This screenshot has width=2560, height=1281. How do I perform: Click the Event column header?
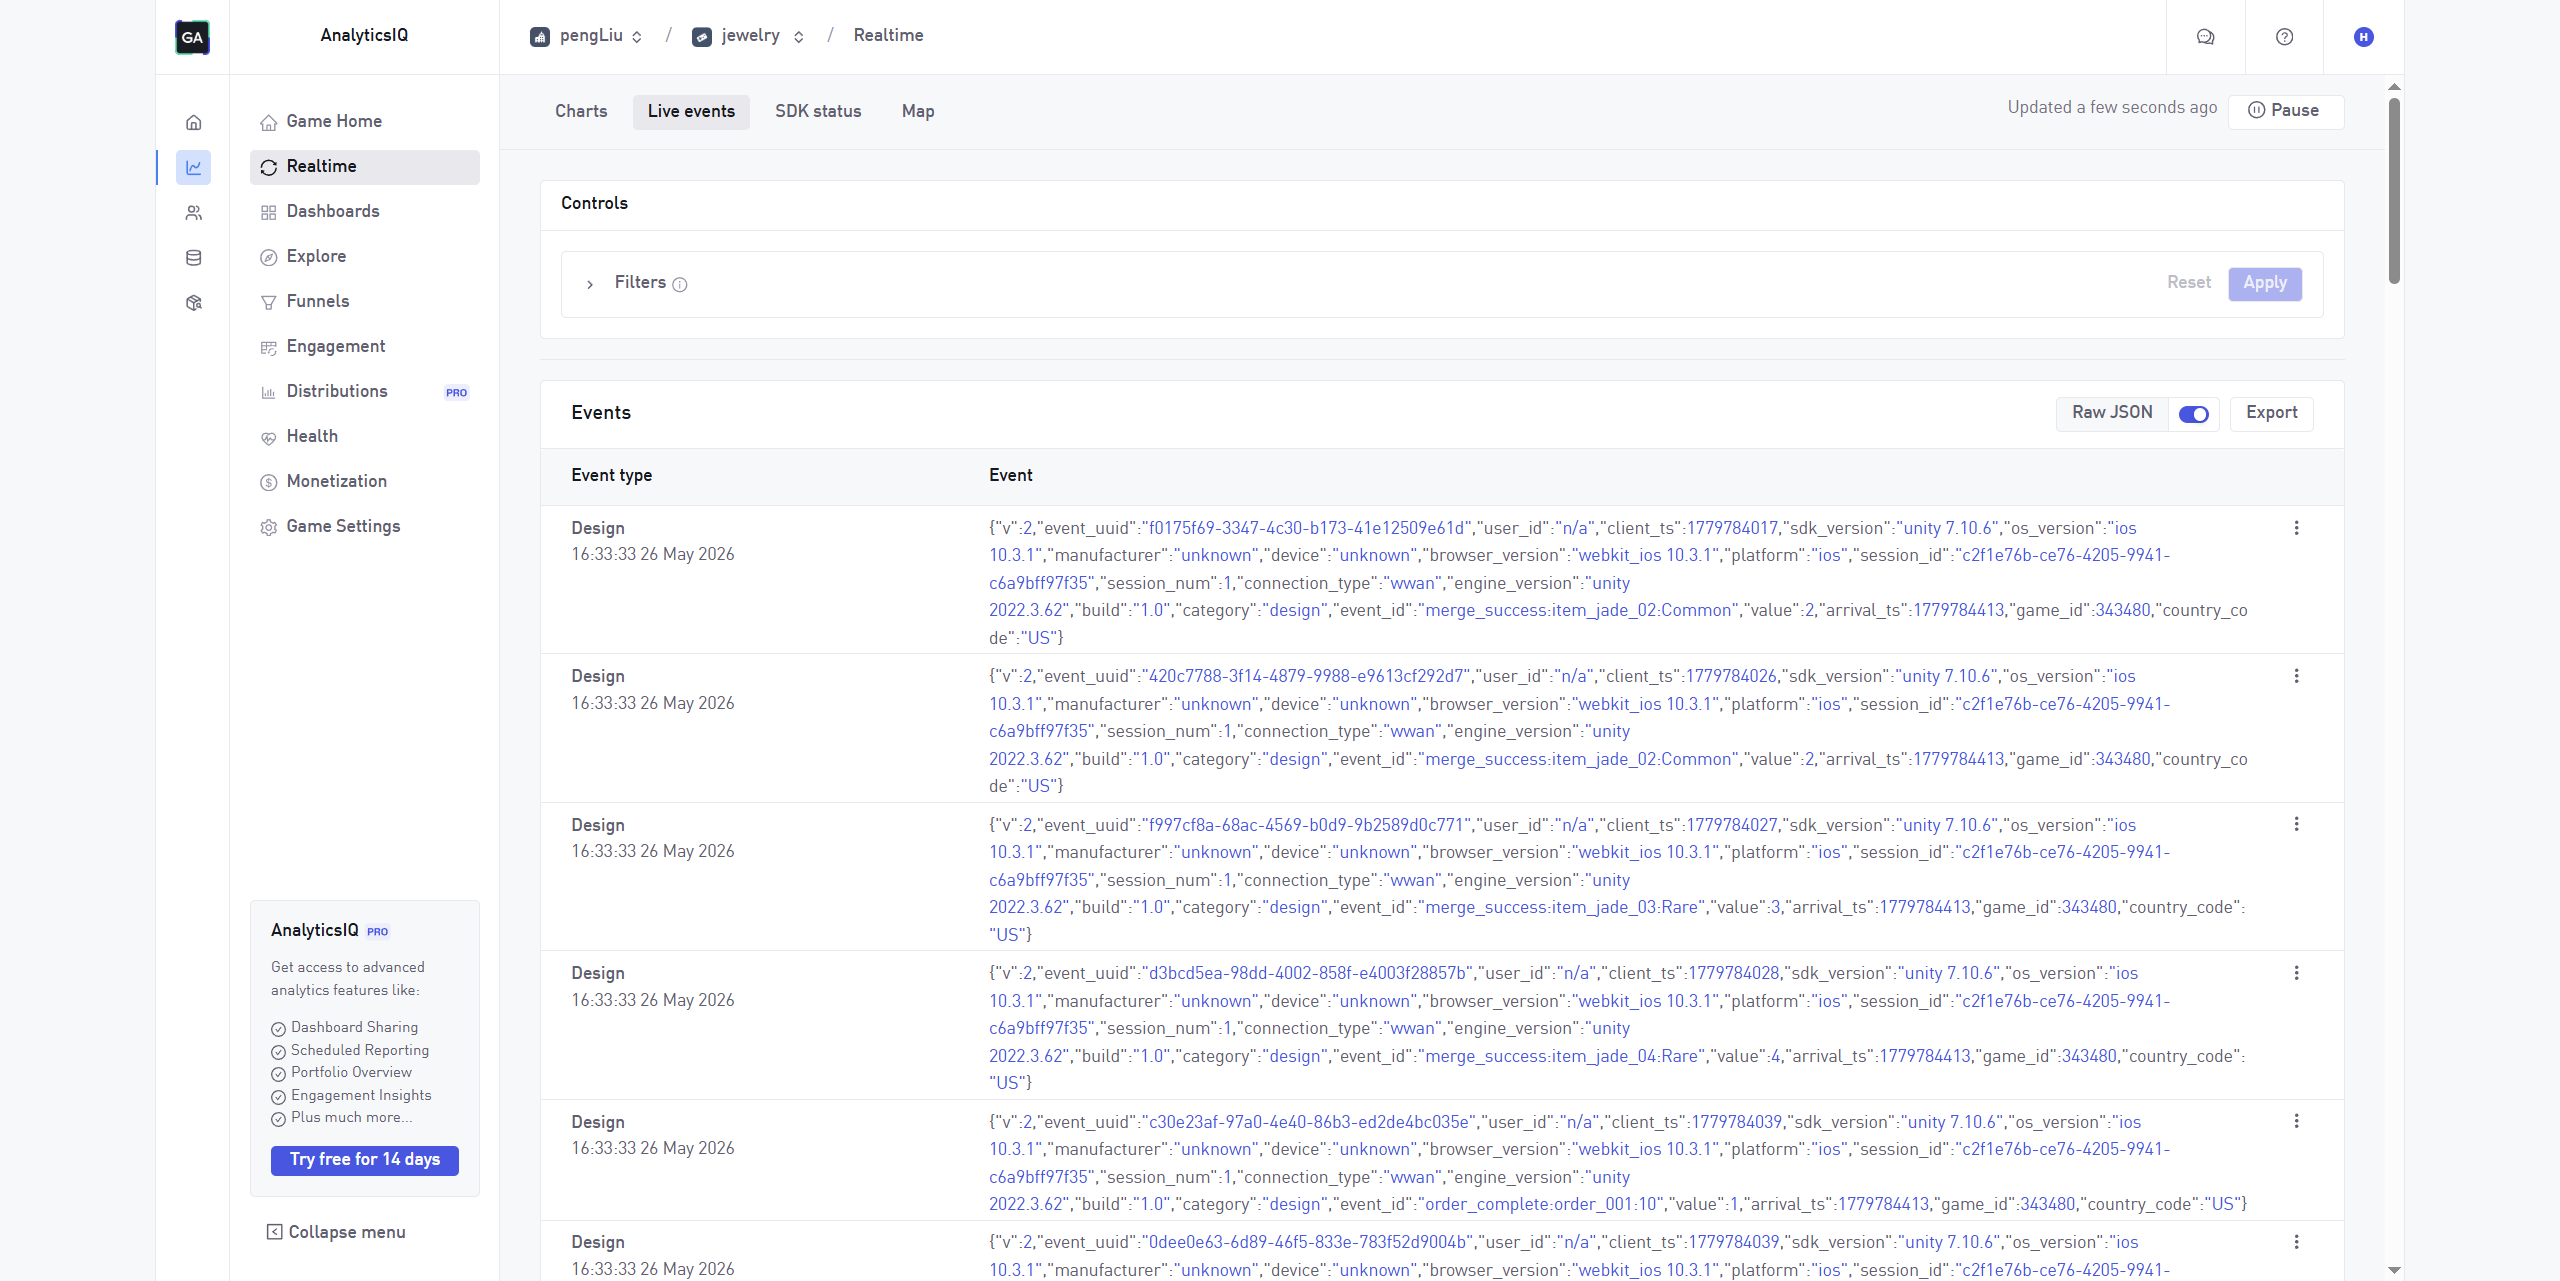pyautogui.click(x=1011, y=476)
